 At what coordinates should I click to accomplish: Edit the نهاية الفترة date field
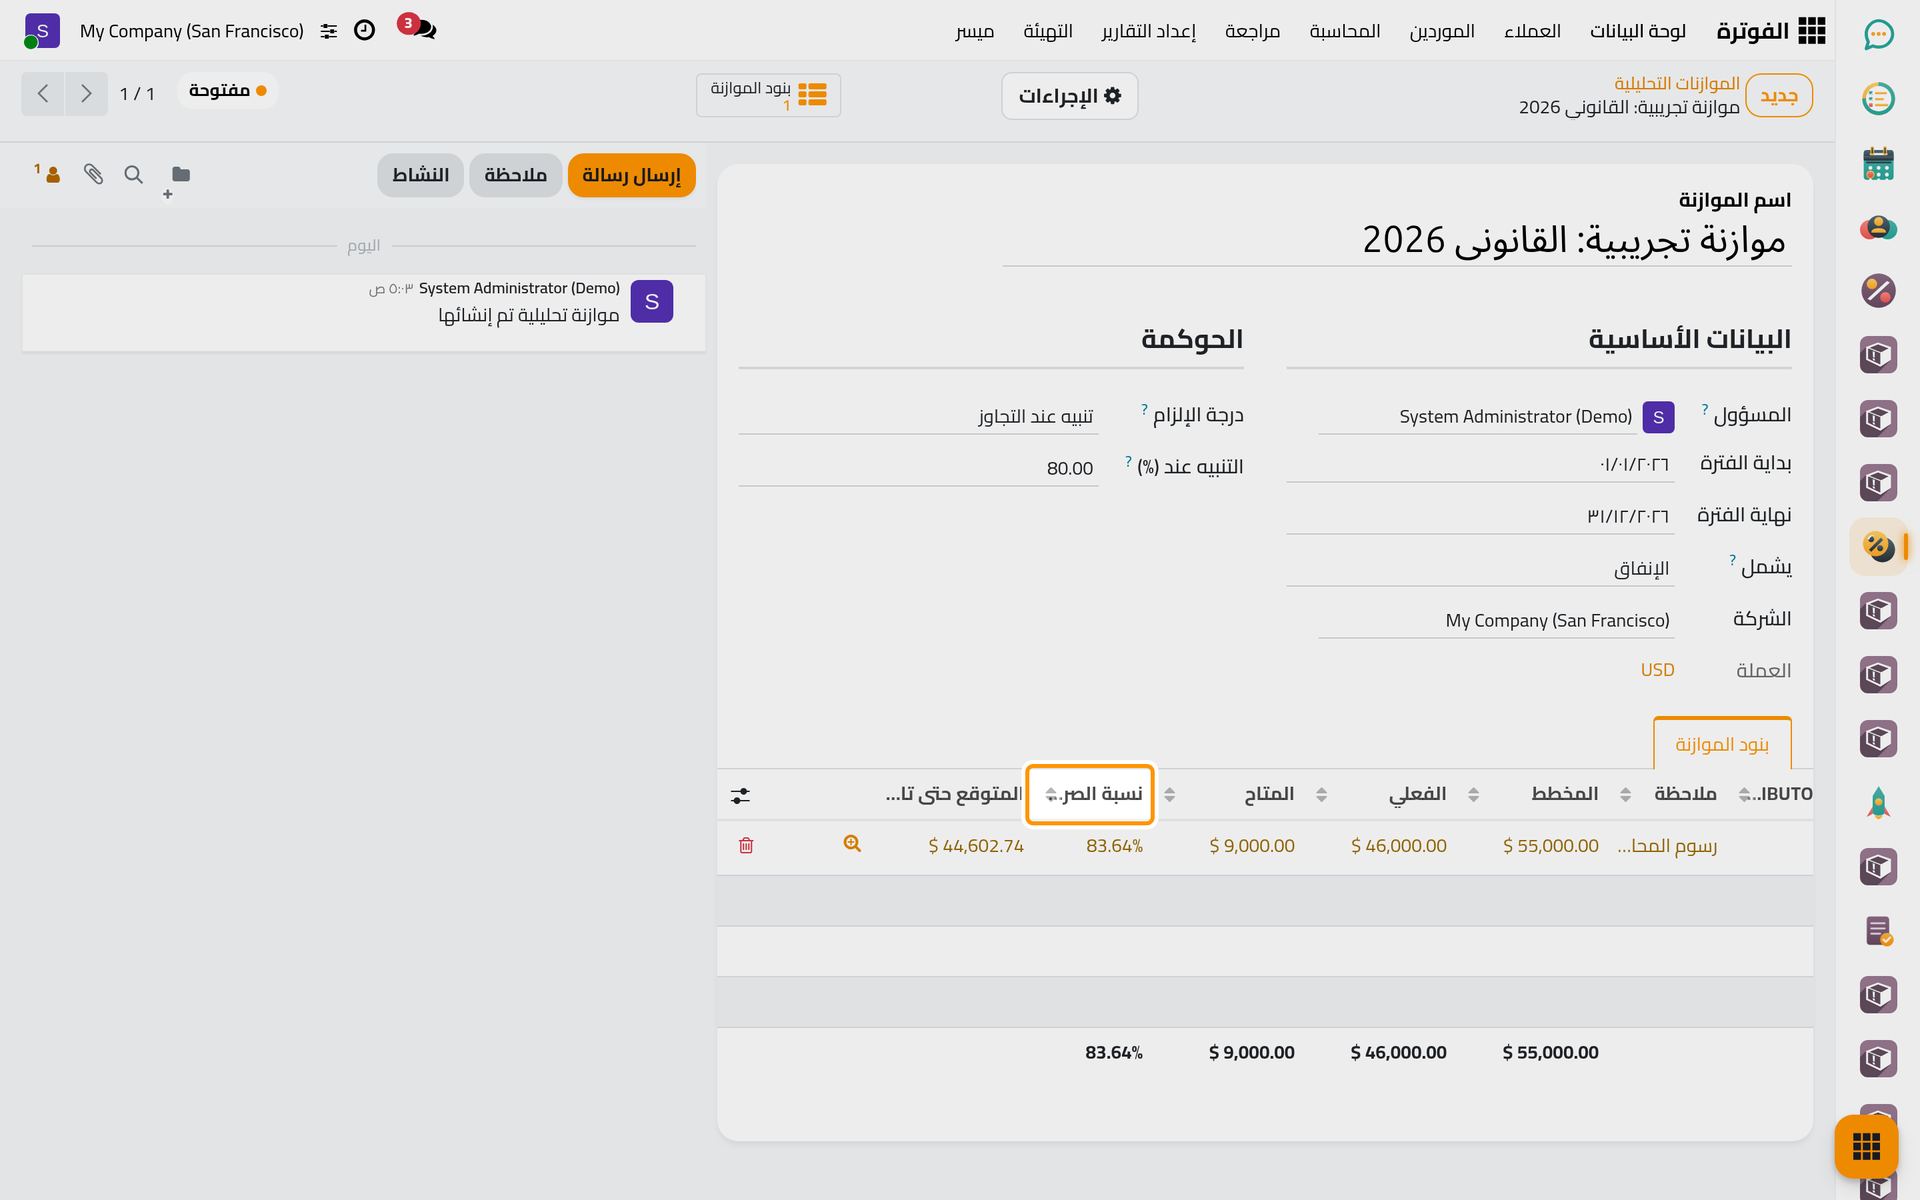click(x=1479, y=516)
